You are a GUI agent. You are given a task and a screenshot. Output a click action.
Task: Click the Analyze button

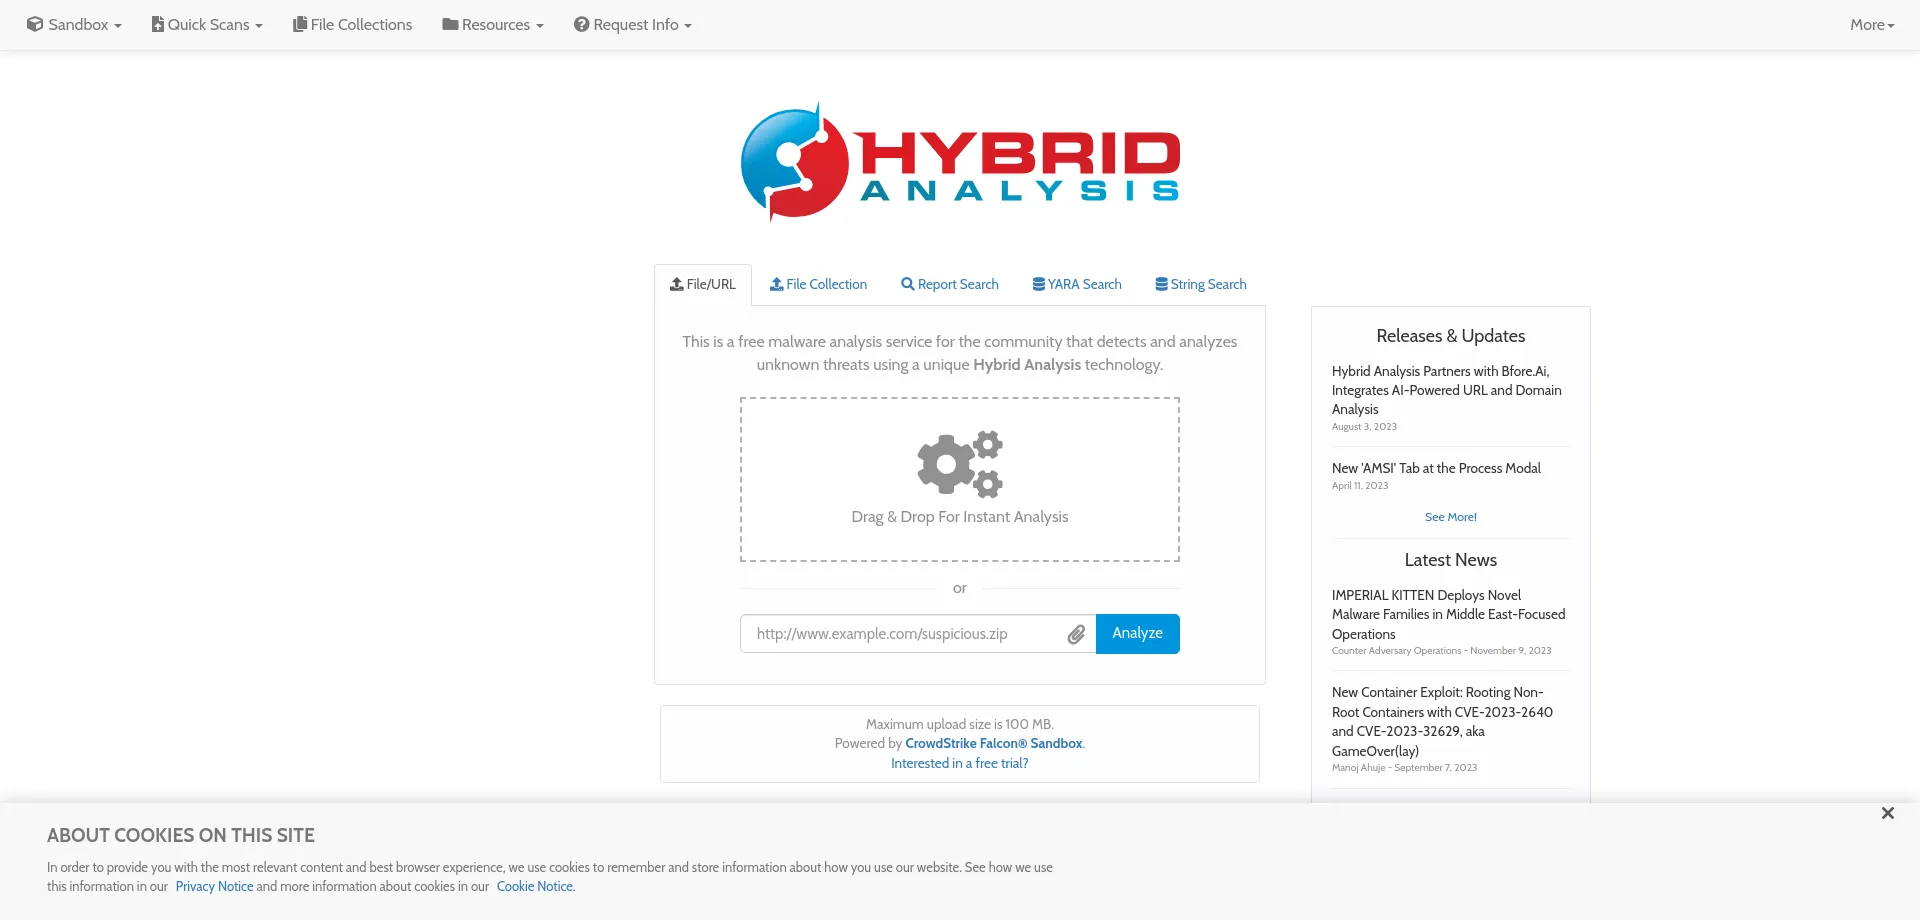click(x=1138, y=634)
